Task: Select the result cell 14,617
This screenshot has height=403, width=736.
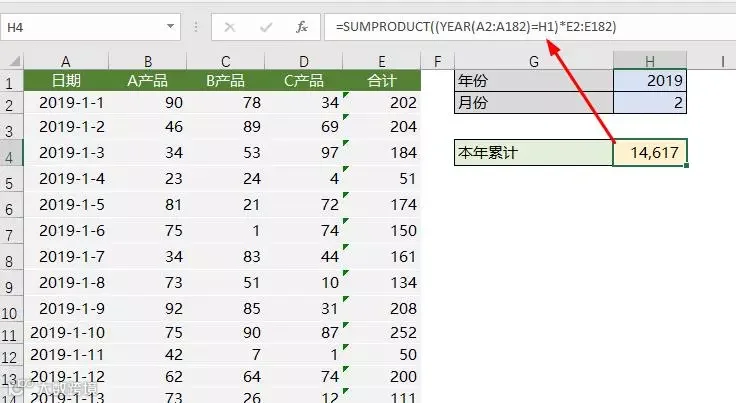Action: coord(650,152)
